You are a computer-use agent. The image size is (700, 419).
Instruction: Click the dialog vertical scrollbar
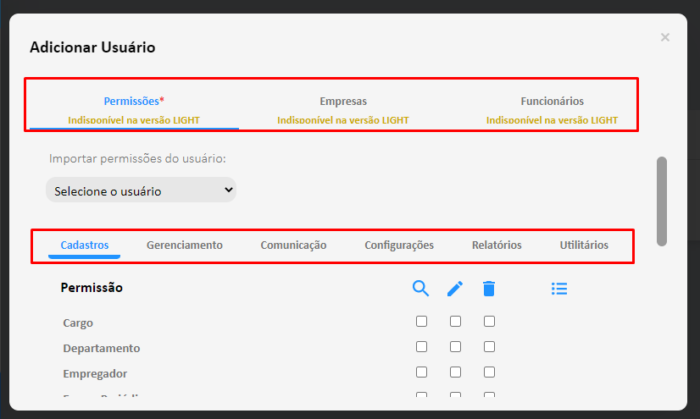coord(662,201)
